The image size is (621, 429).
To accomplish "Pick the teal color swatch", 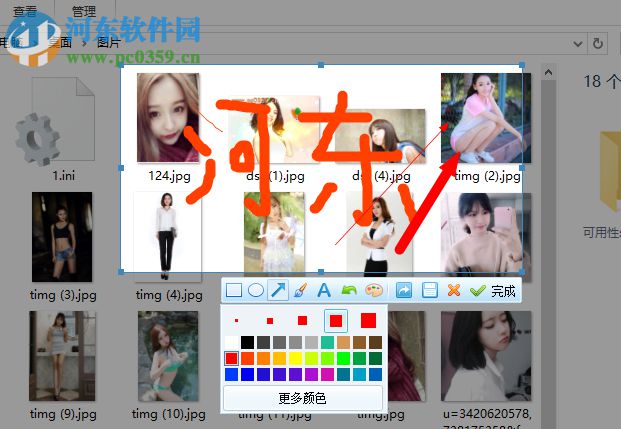I will [328, 342].
